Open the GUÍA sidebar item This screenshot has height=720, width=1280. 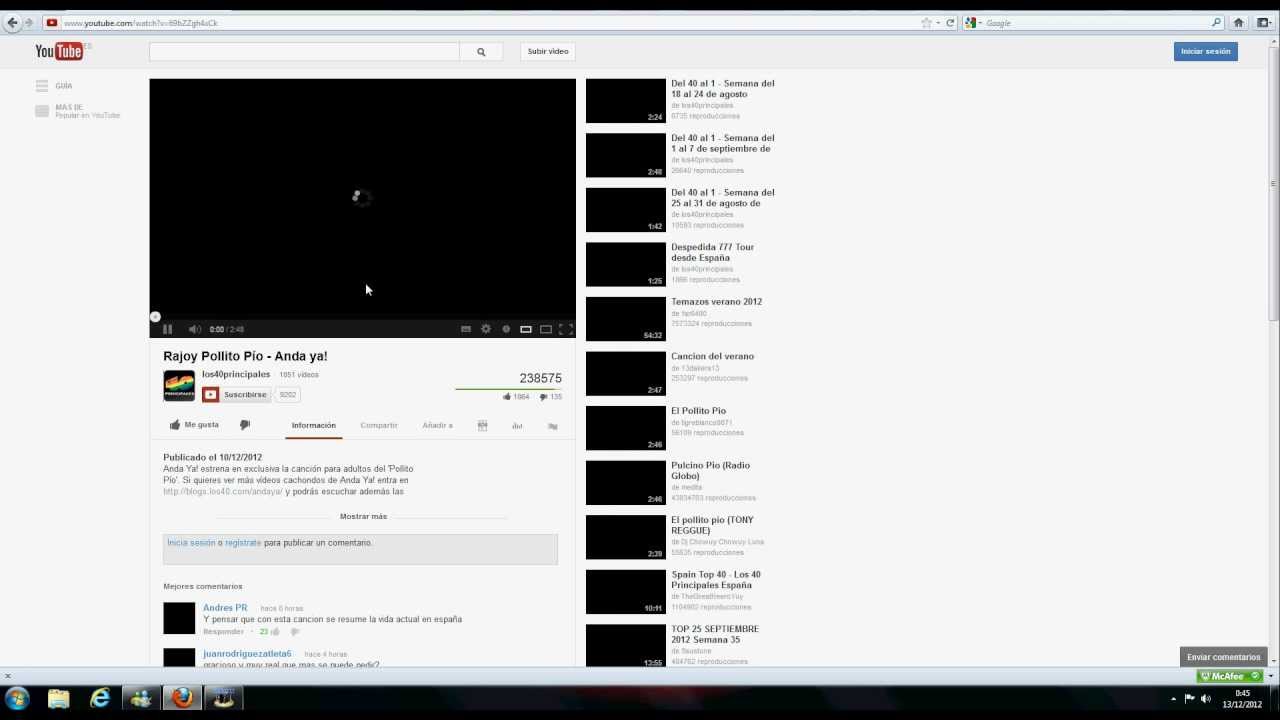54,86
